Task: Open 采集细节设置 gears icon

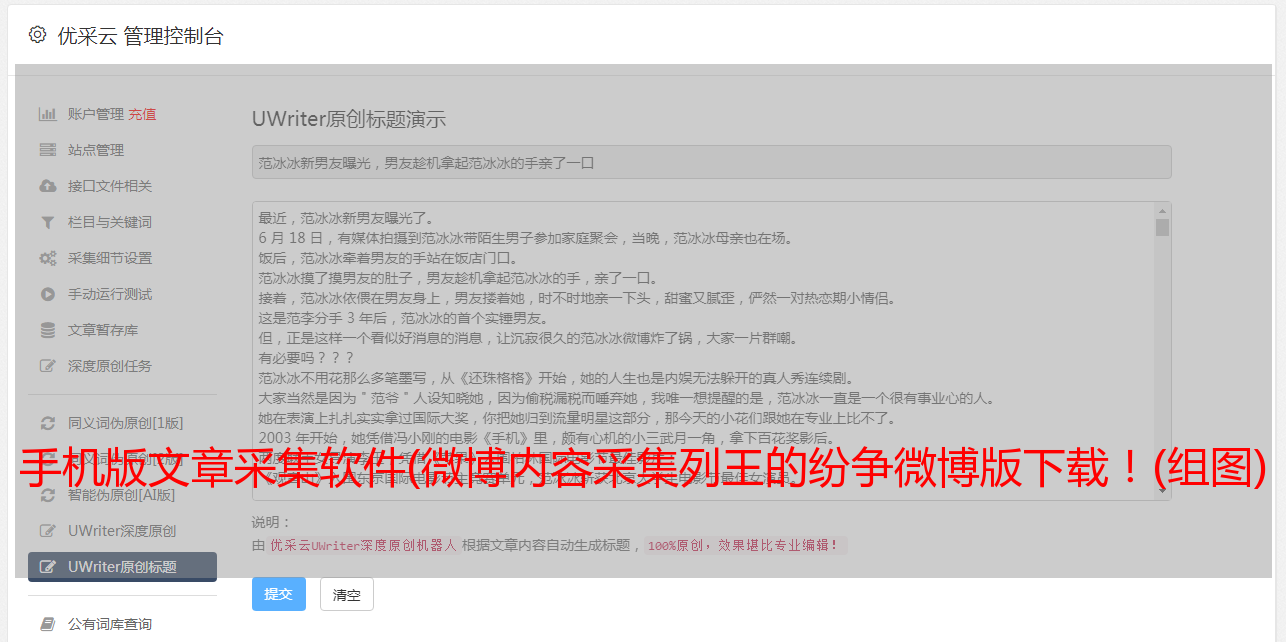Action: pyautogui.click(x=47, y=258)
